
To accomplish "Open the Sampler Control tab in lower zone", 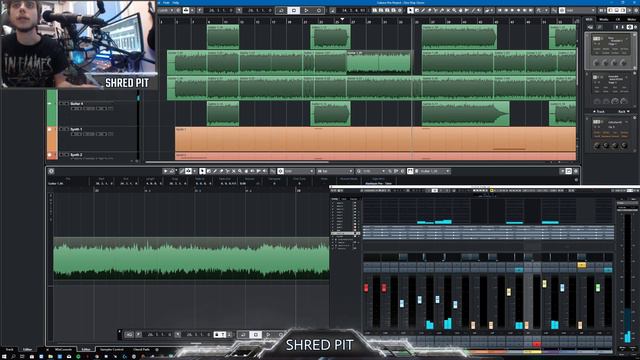I will pyautogui.click(x=111, y=350).
